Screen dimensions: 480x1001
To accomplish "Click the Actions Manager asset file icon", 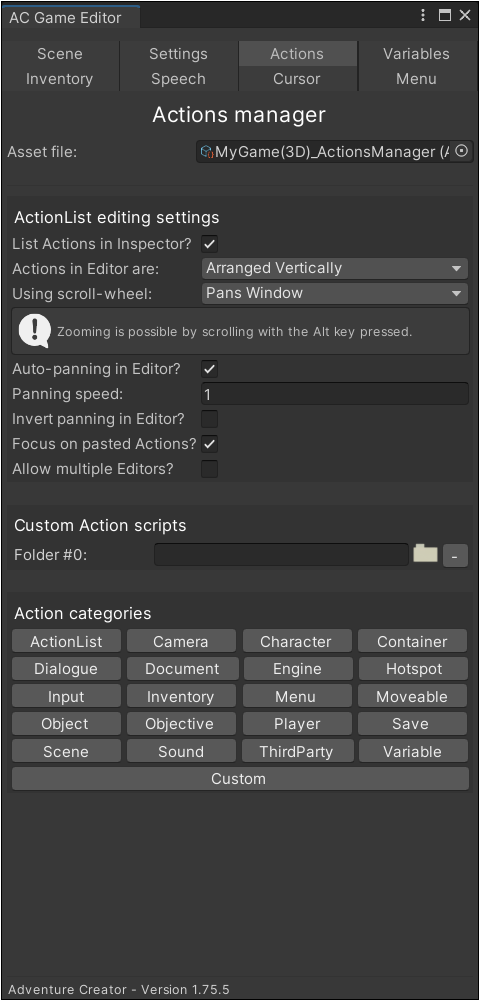I will click(206, 152).
